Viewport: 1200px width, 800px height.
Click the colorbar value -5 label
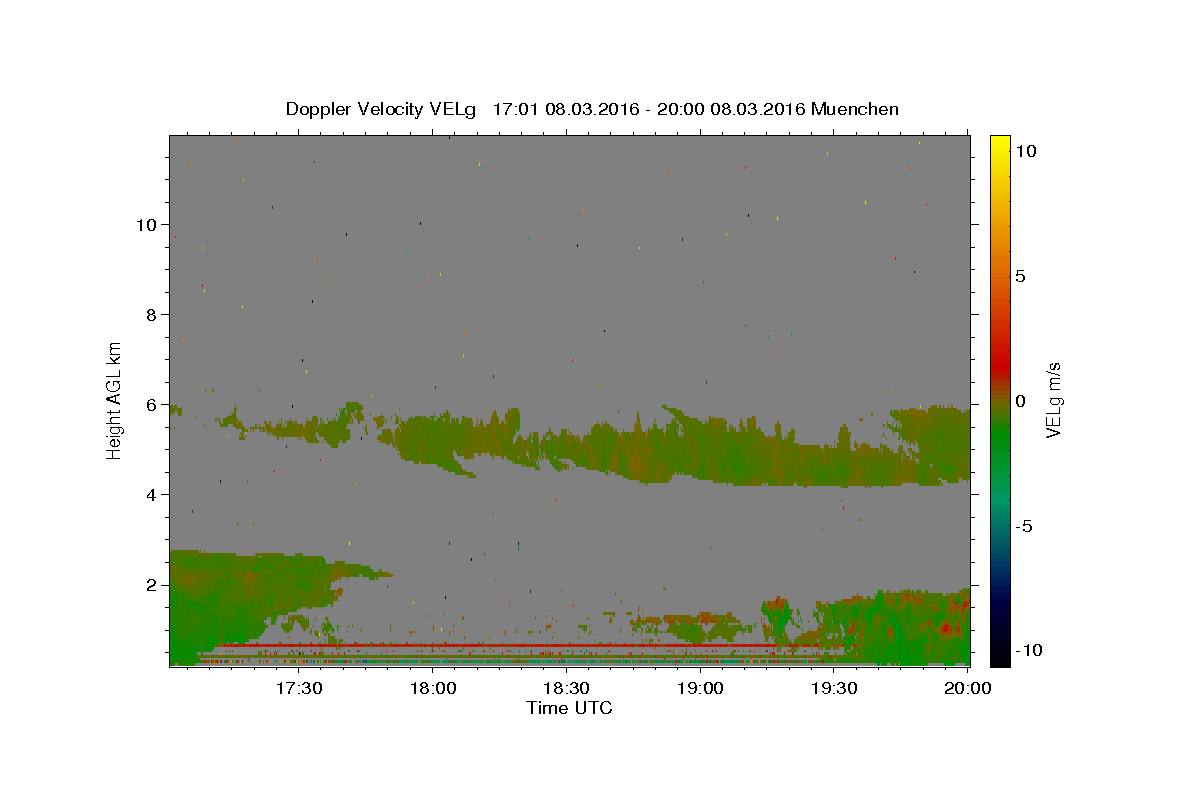click(1025, 526)
